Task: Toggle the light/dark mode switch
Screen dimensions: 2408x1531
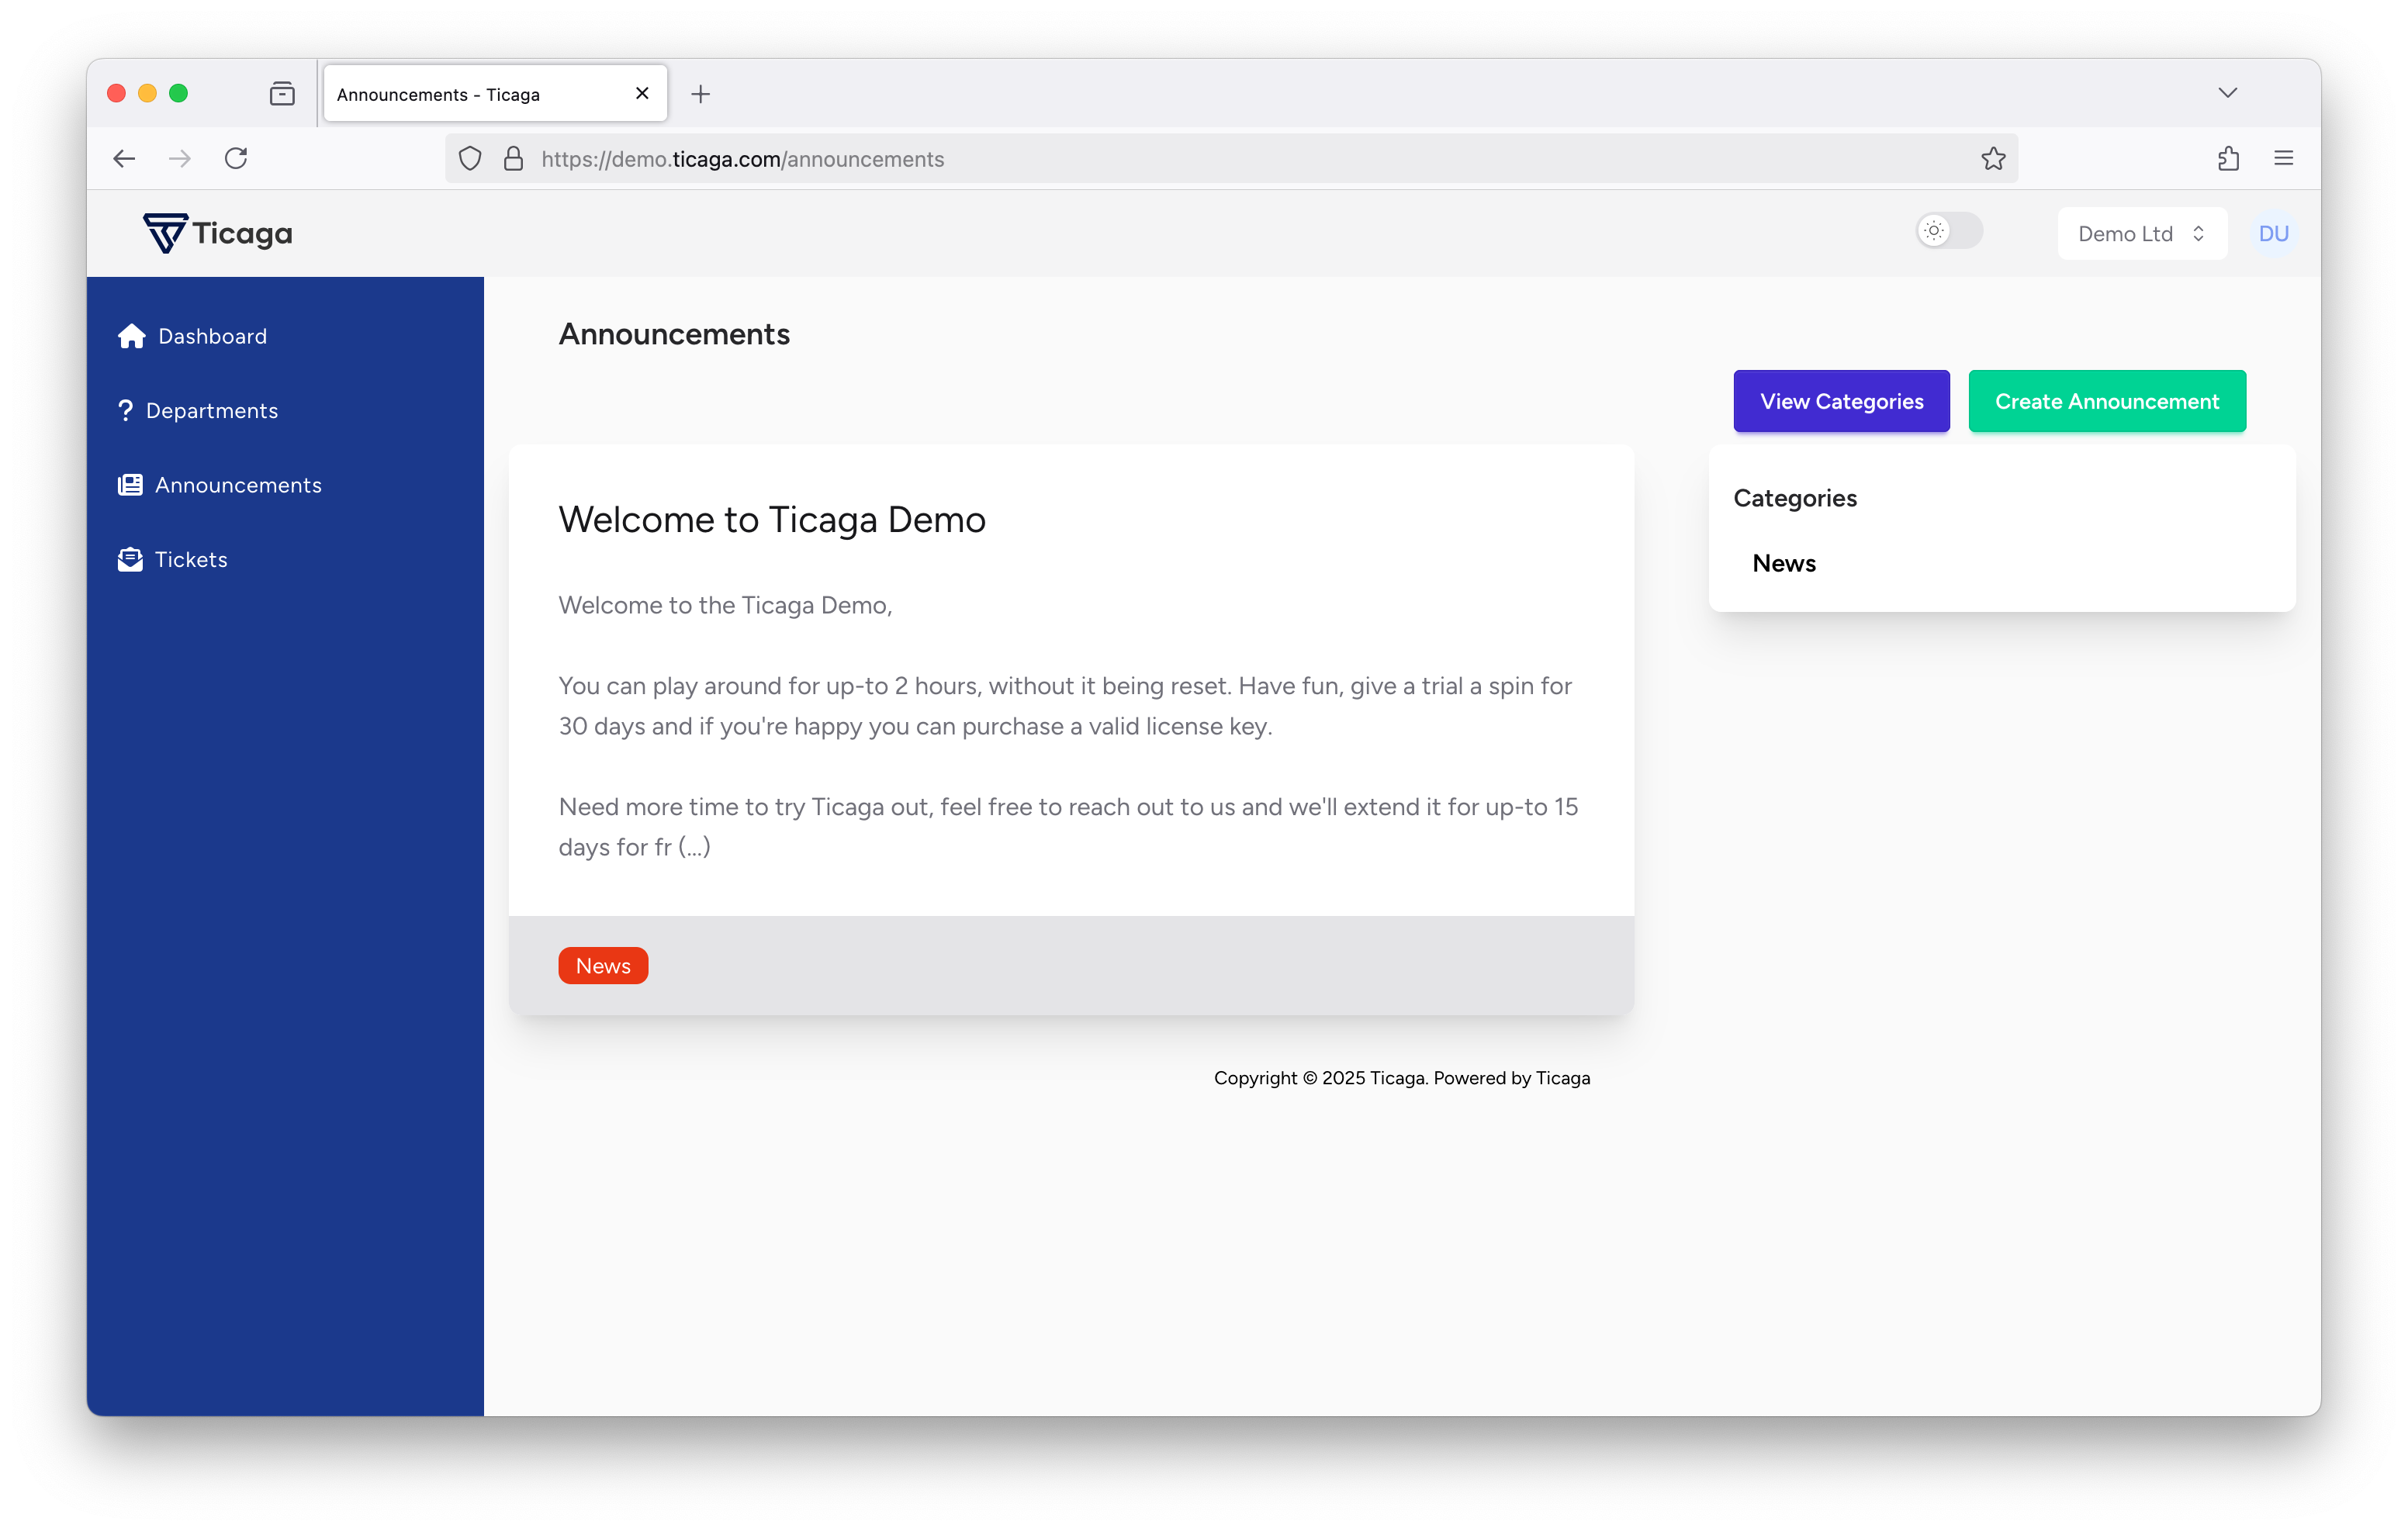Action: [1948, 231]
